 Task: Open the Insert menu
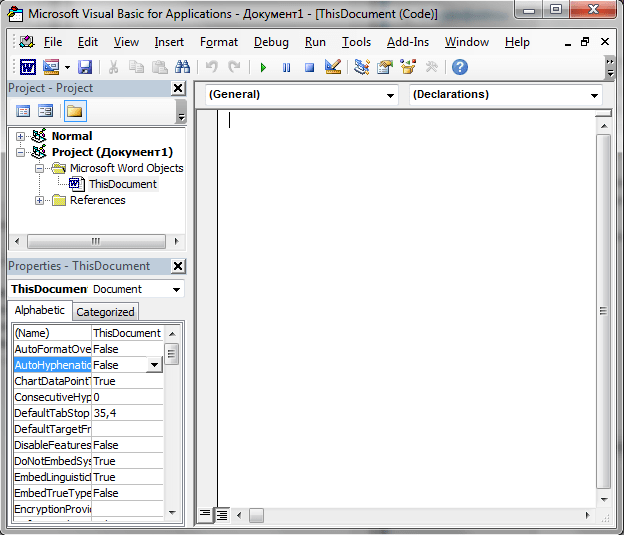point(169,42)
